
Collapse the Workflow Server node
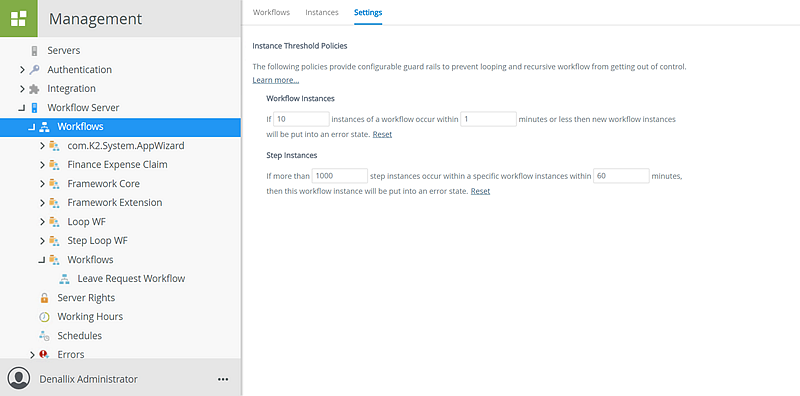click(21, 108)
